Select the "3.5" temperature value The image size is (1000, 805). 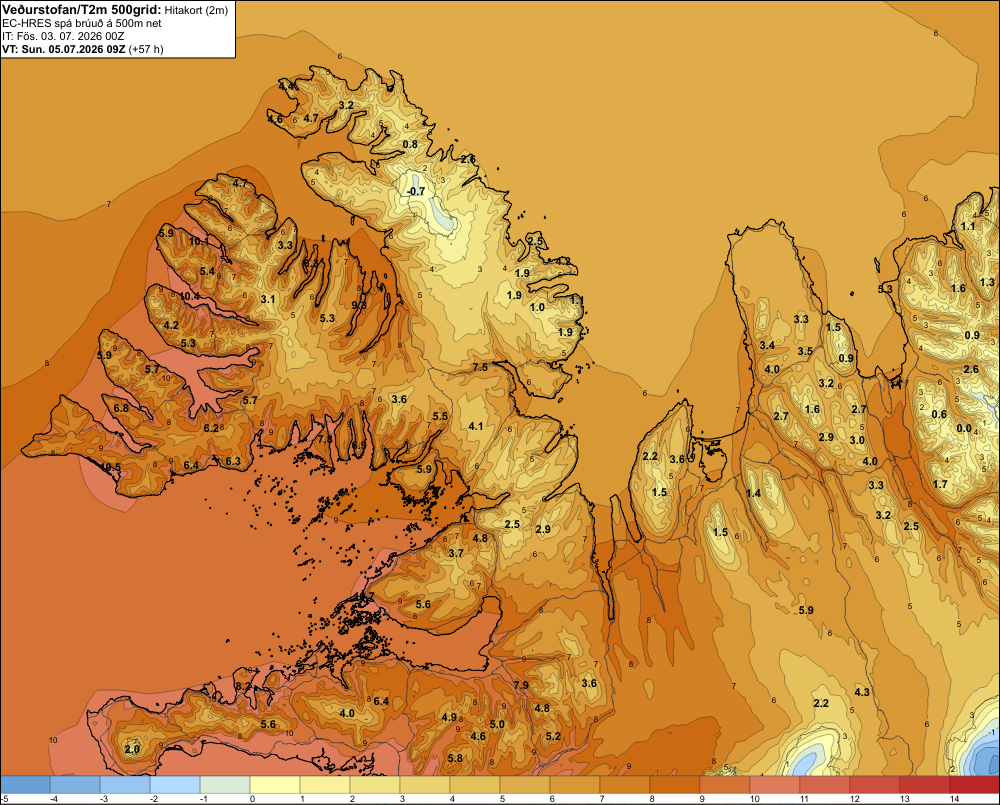point(805,351)
